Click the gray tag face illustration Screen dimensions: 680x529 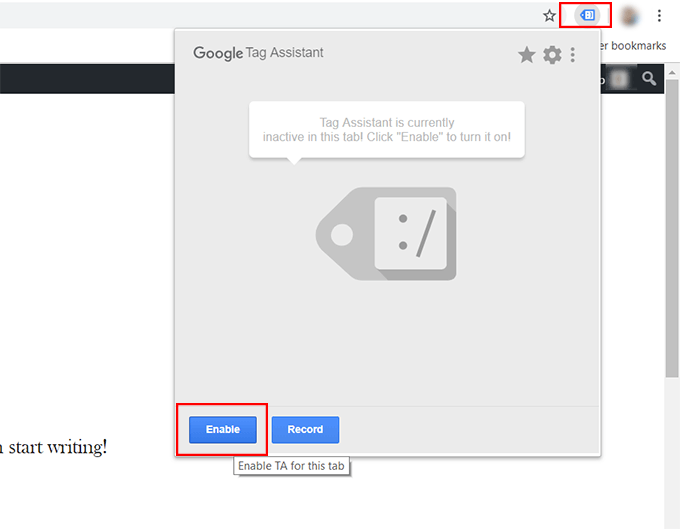click(386, 234)
